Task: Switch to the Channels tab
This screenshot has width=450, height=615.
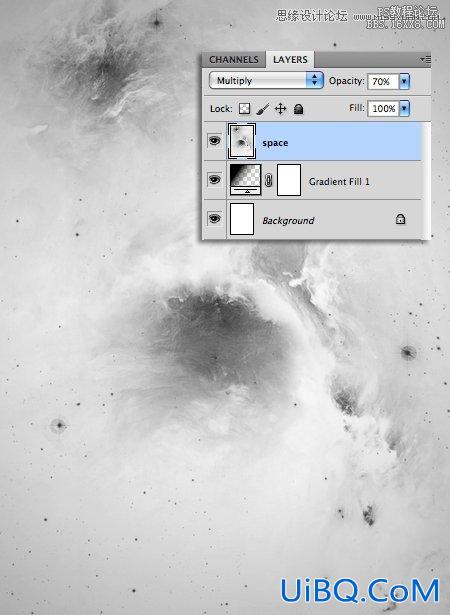Action: pyautogui.click(x=234, y=60)
